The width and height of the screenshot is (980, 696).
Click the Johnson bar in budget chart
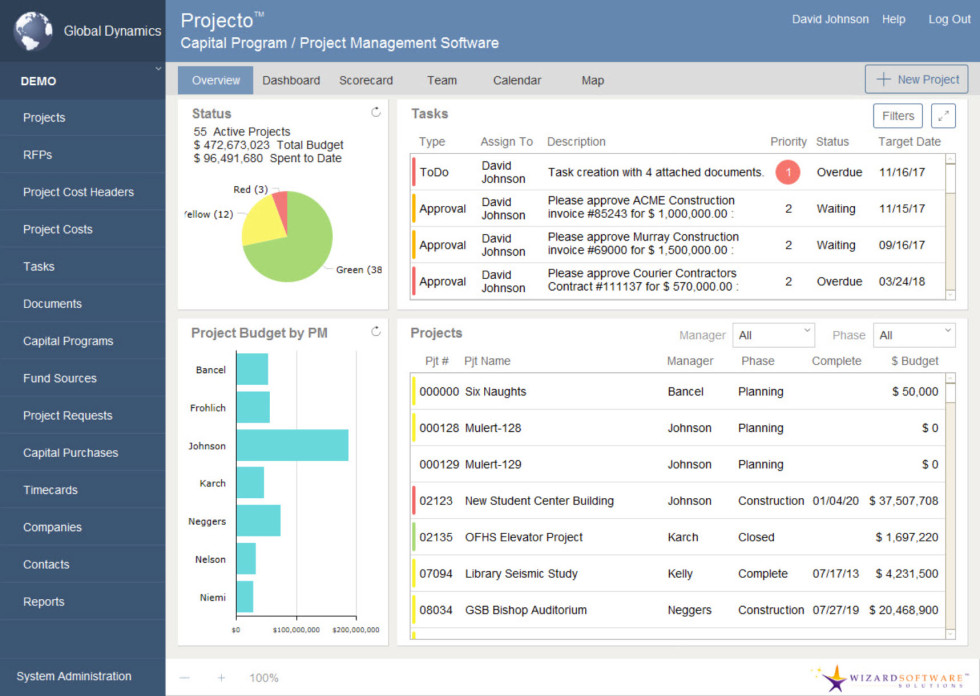[x=292, y=445]
